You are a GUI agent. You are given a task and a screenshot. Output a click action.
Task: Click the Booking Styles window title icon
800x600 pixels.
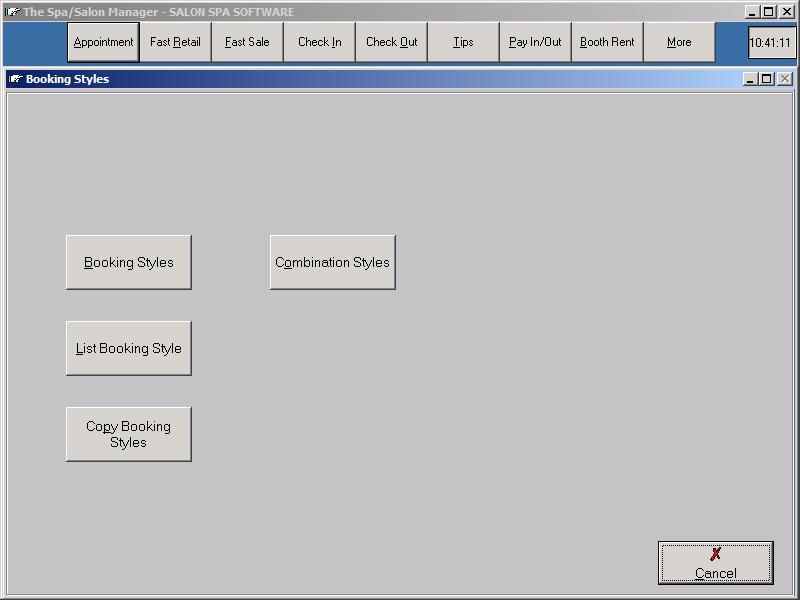click(15, 79)
